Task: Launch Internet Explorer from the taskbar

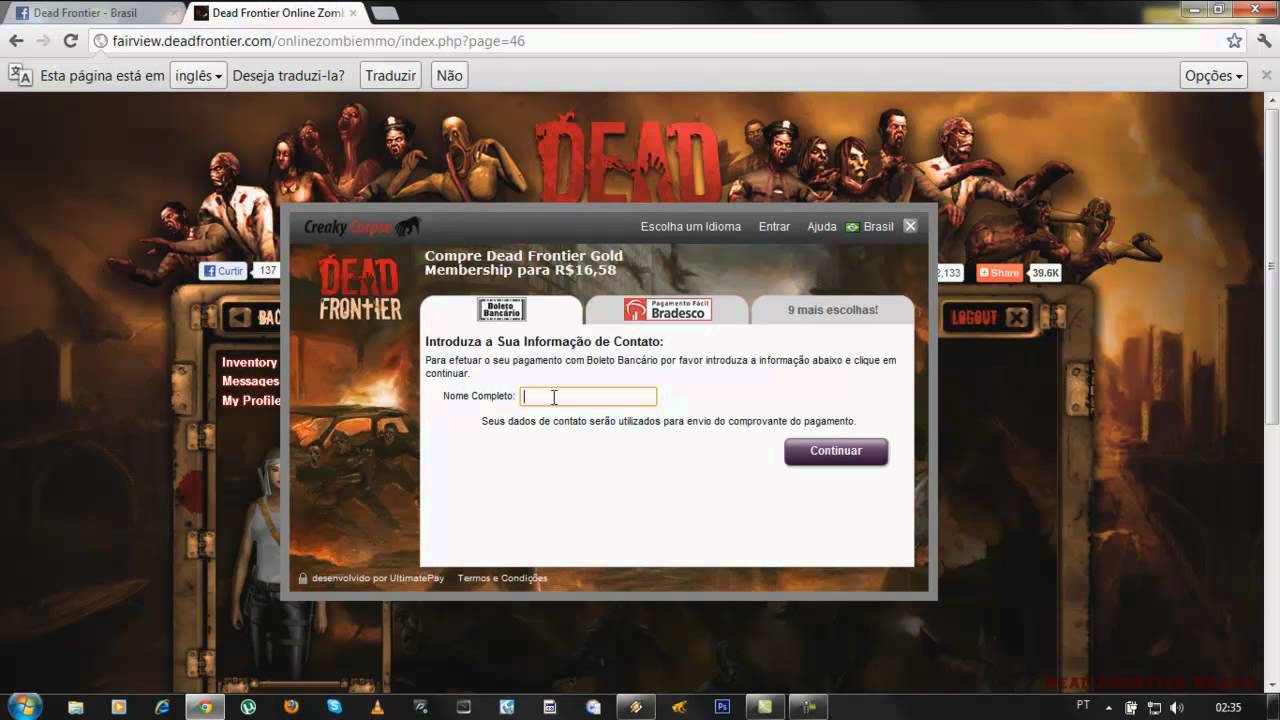Action: tap(162, 707)
